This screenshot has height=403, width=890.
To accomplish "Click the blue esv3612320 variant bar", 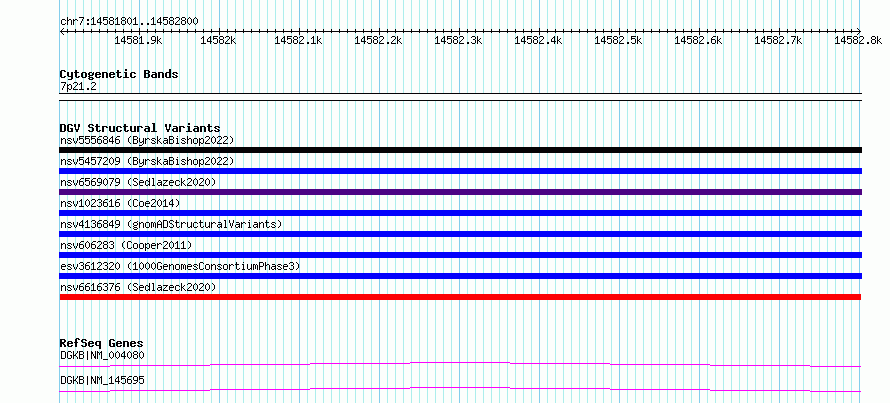I will (460, 276).
